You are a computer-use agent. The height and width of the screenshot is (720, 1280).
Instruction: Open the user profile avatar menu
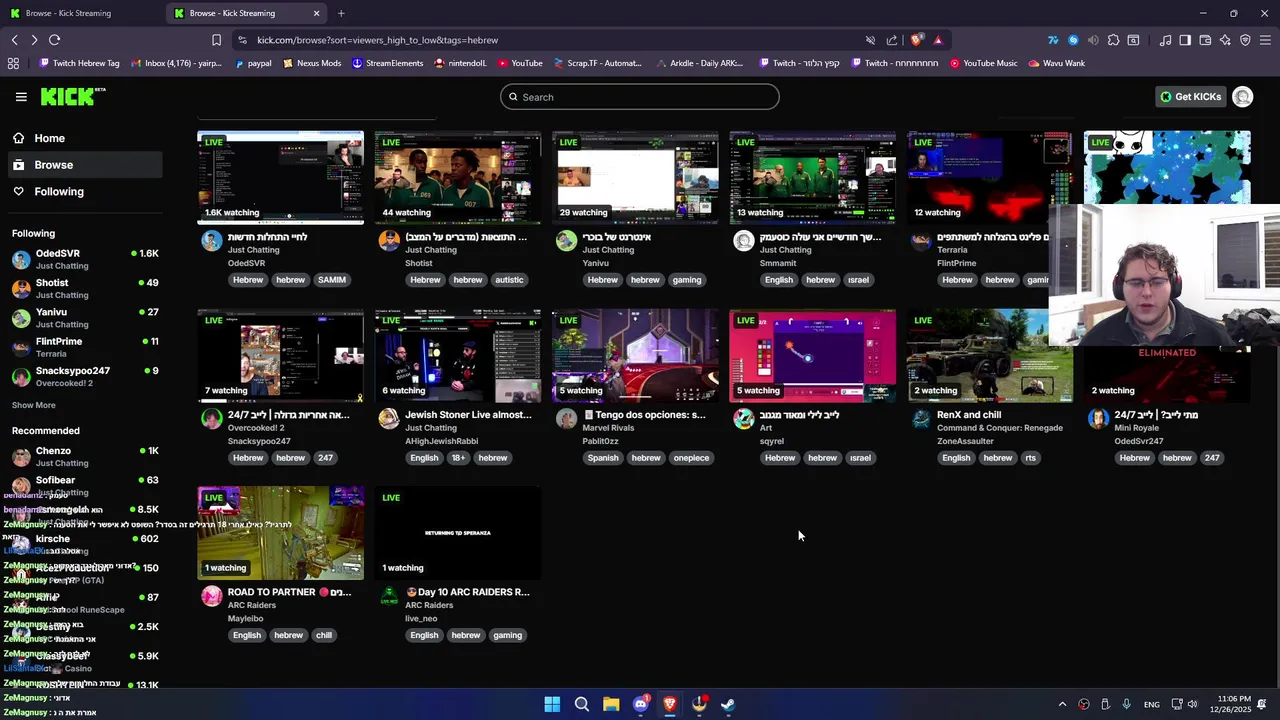click(x=1242, y=97)
